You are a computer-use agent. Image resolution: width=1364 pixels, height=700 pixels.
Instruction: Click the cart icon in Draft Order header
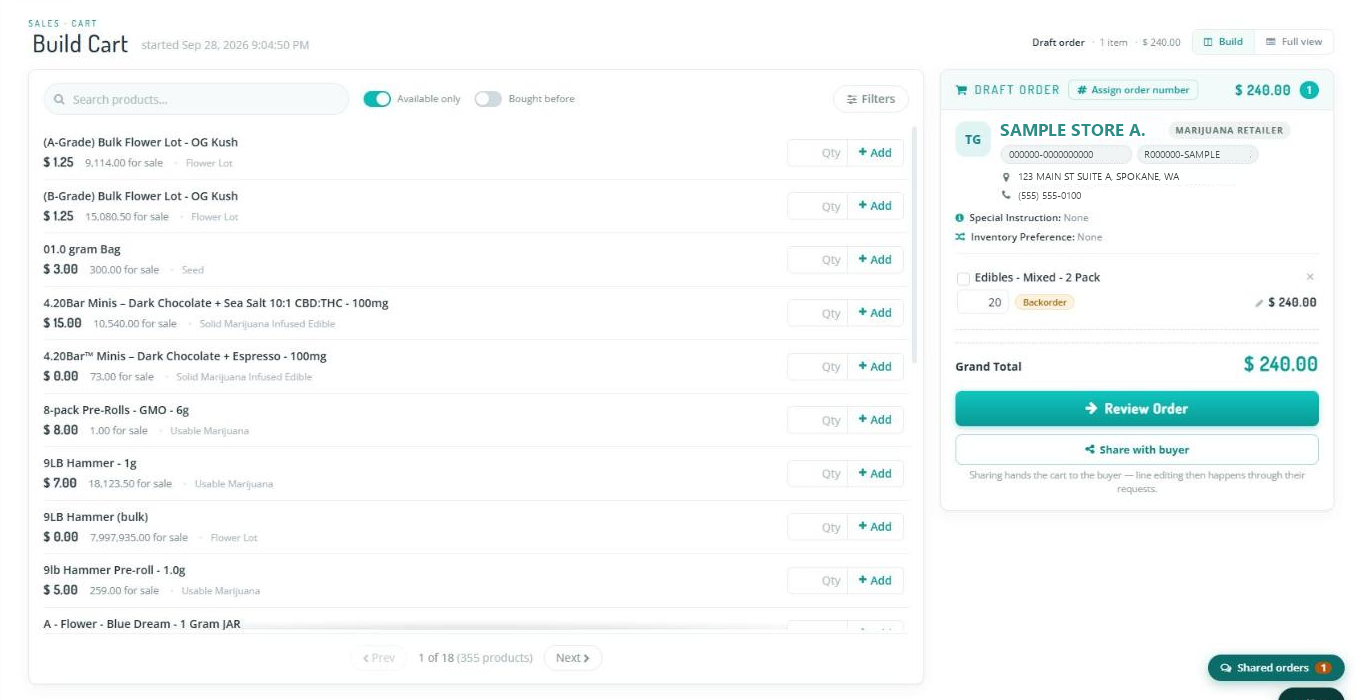pyautogui.click(x=961, y=90)
